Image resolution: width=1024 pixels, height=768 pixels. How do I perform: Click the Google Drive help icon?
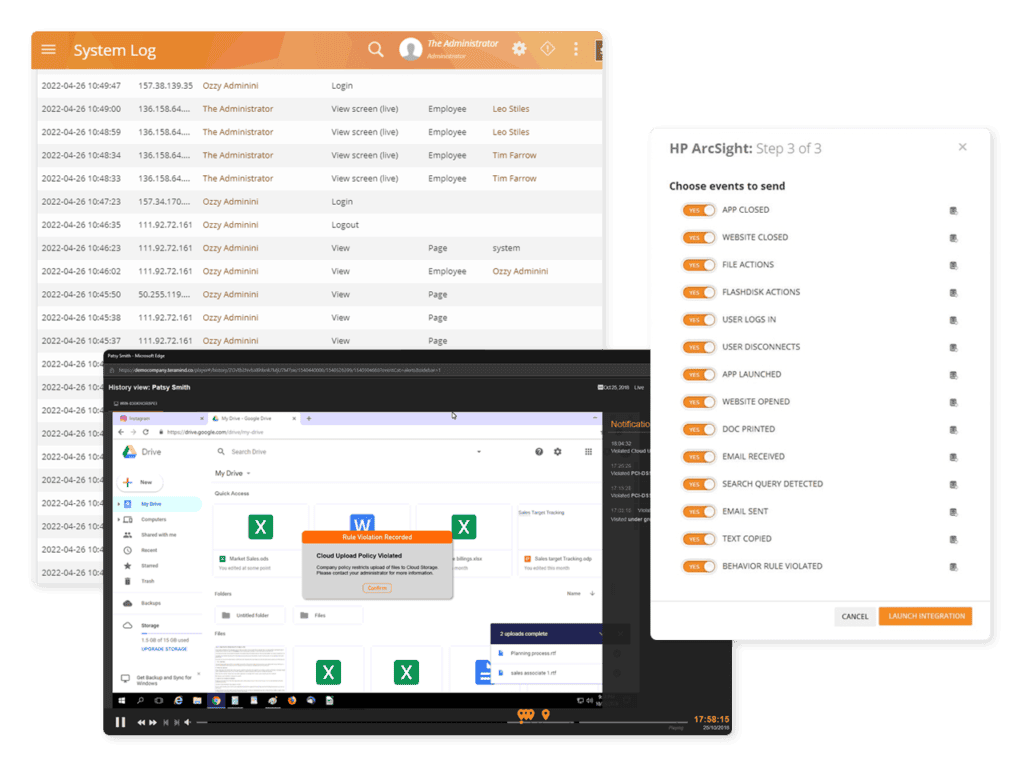pyautogui.click(x=539, y=452)
